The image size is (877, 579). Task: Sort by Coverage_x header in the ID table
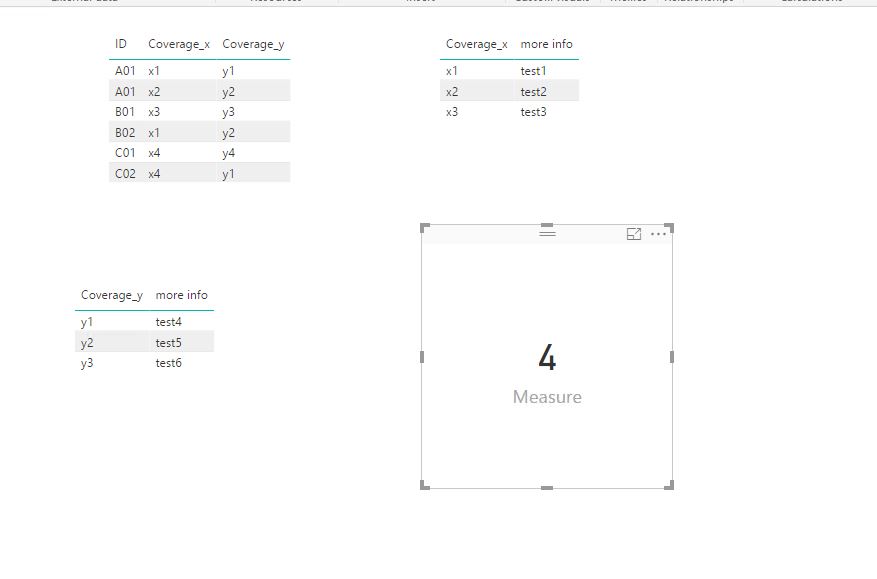(179, 44)
